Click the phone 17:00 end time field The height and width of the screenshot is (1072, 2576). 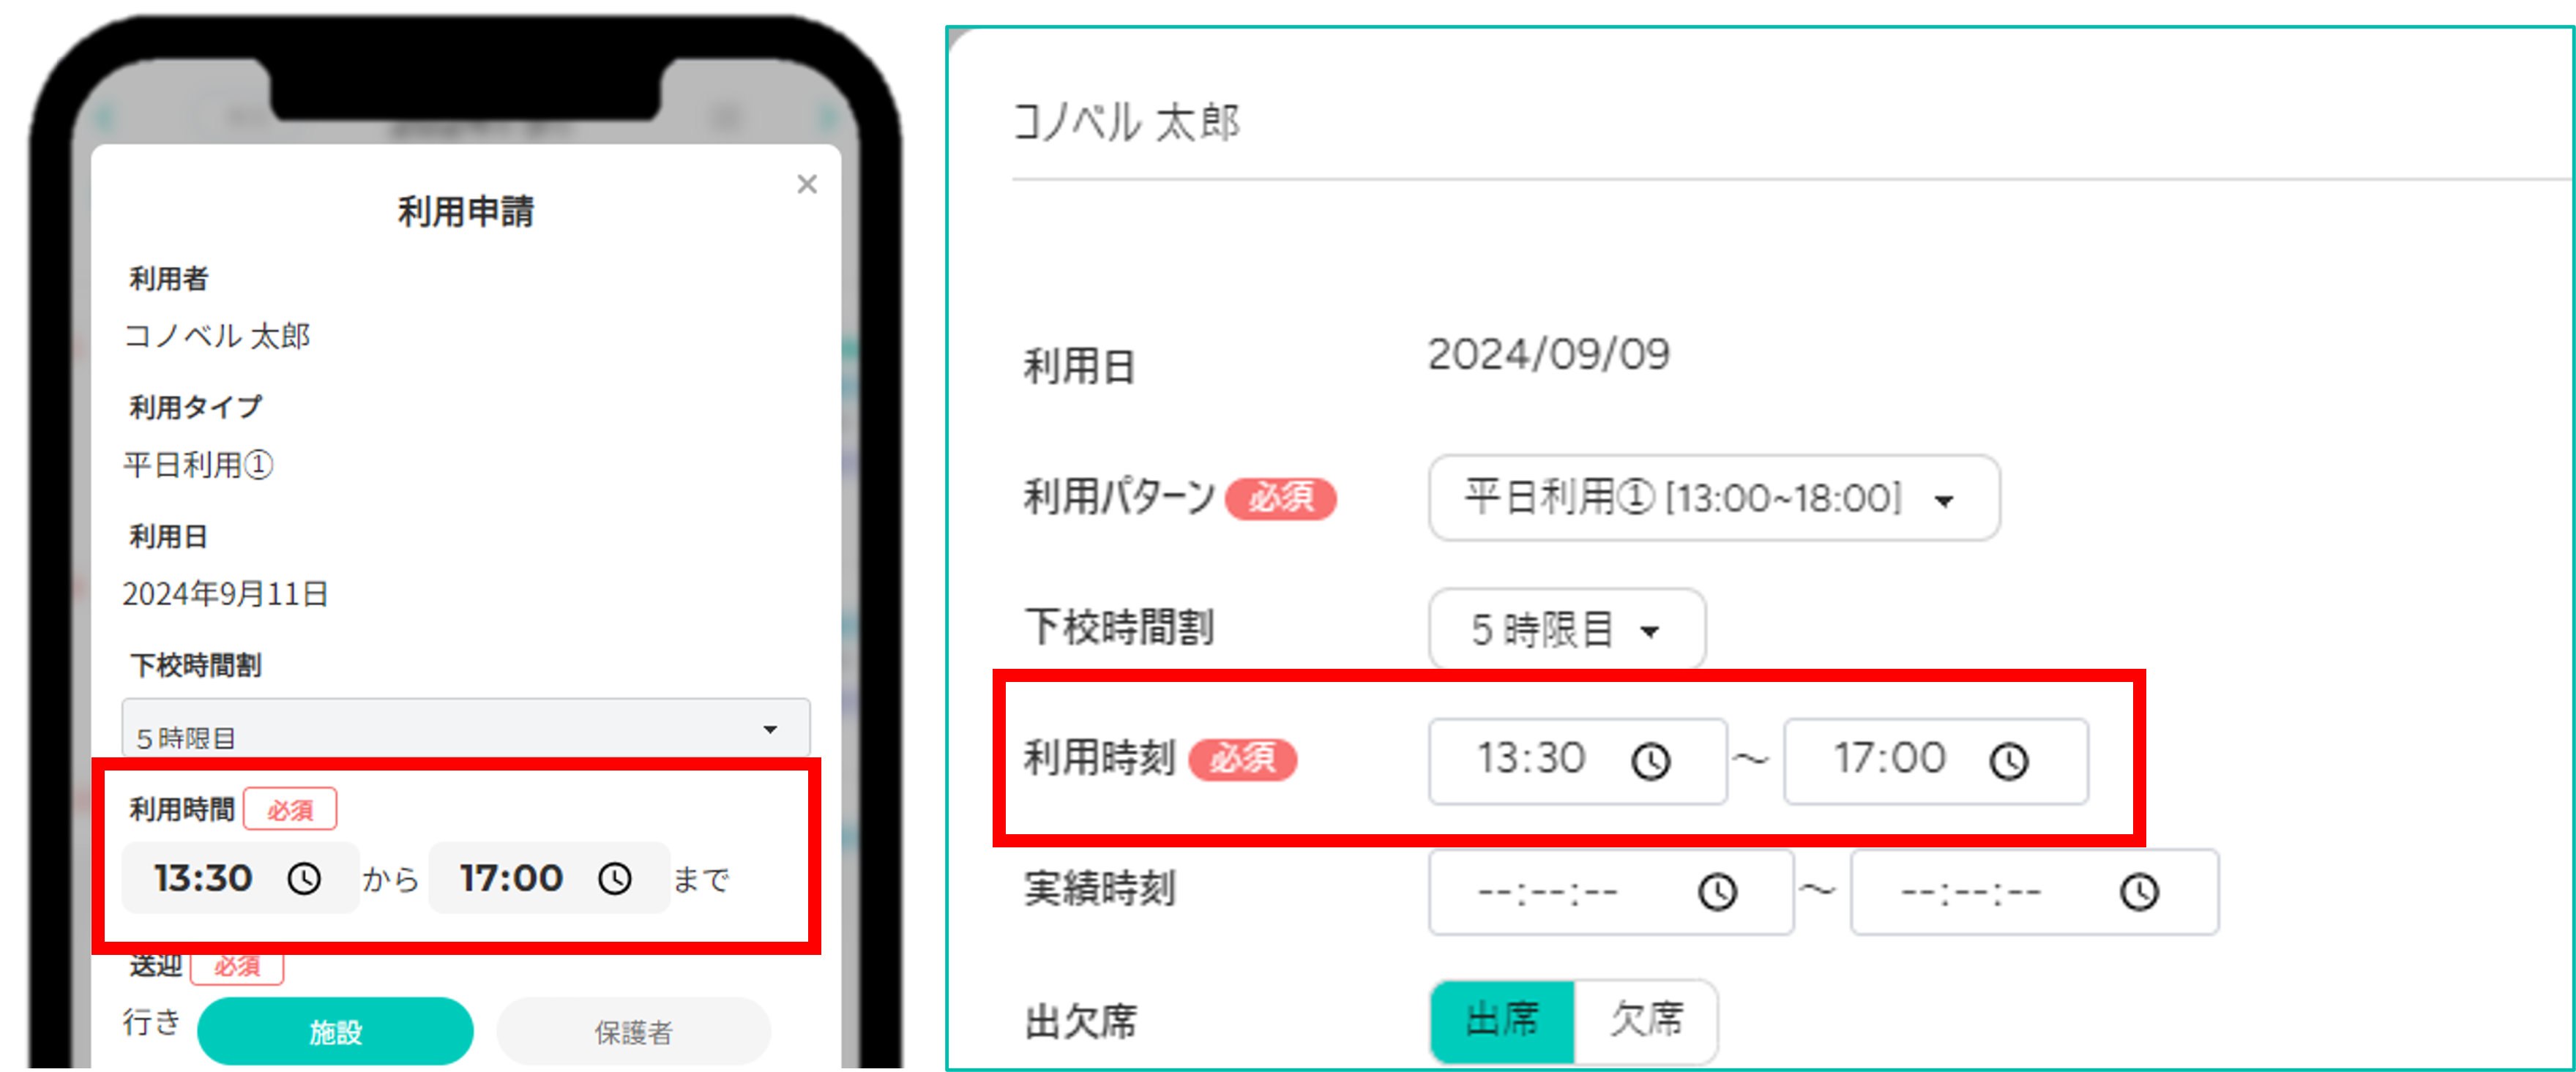click(x=549, y=878)
